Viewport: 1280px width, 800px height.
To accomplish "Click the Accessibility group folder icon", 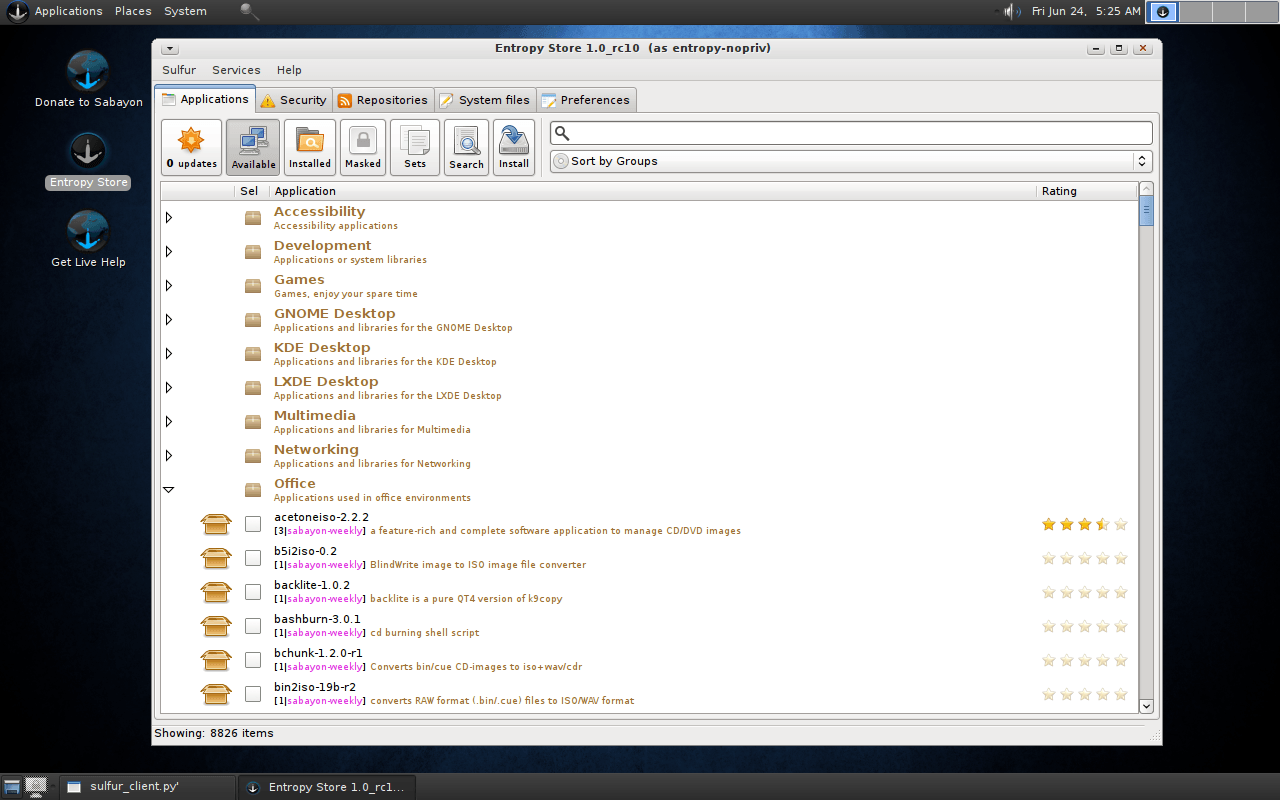I will (x=253, y=217).
